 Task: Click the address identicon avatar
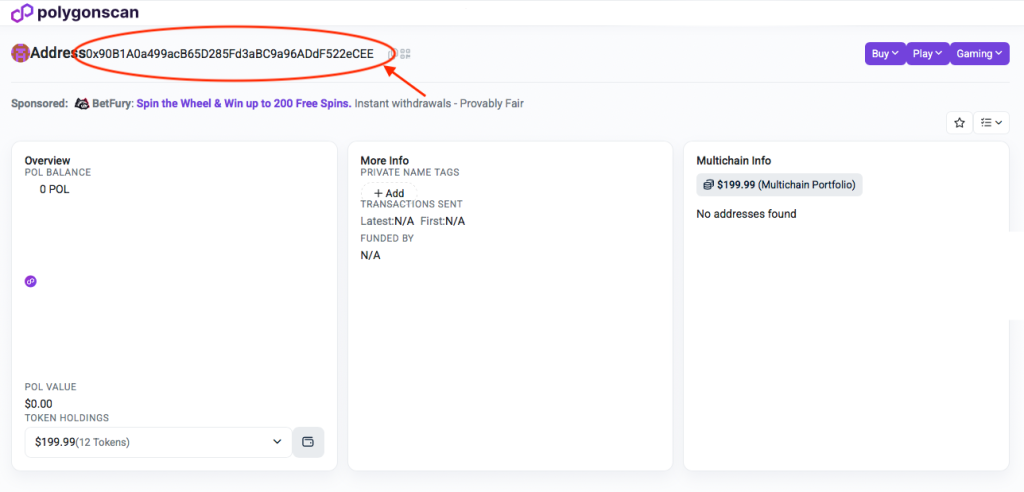tap(20, 54)
